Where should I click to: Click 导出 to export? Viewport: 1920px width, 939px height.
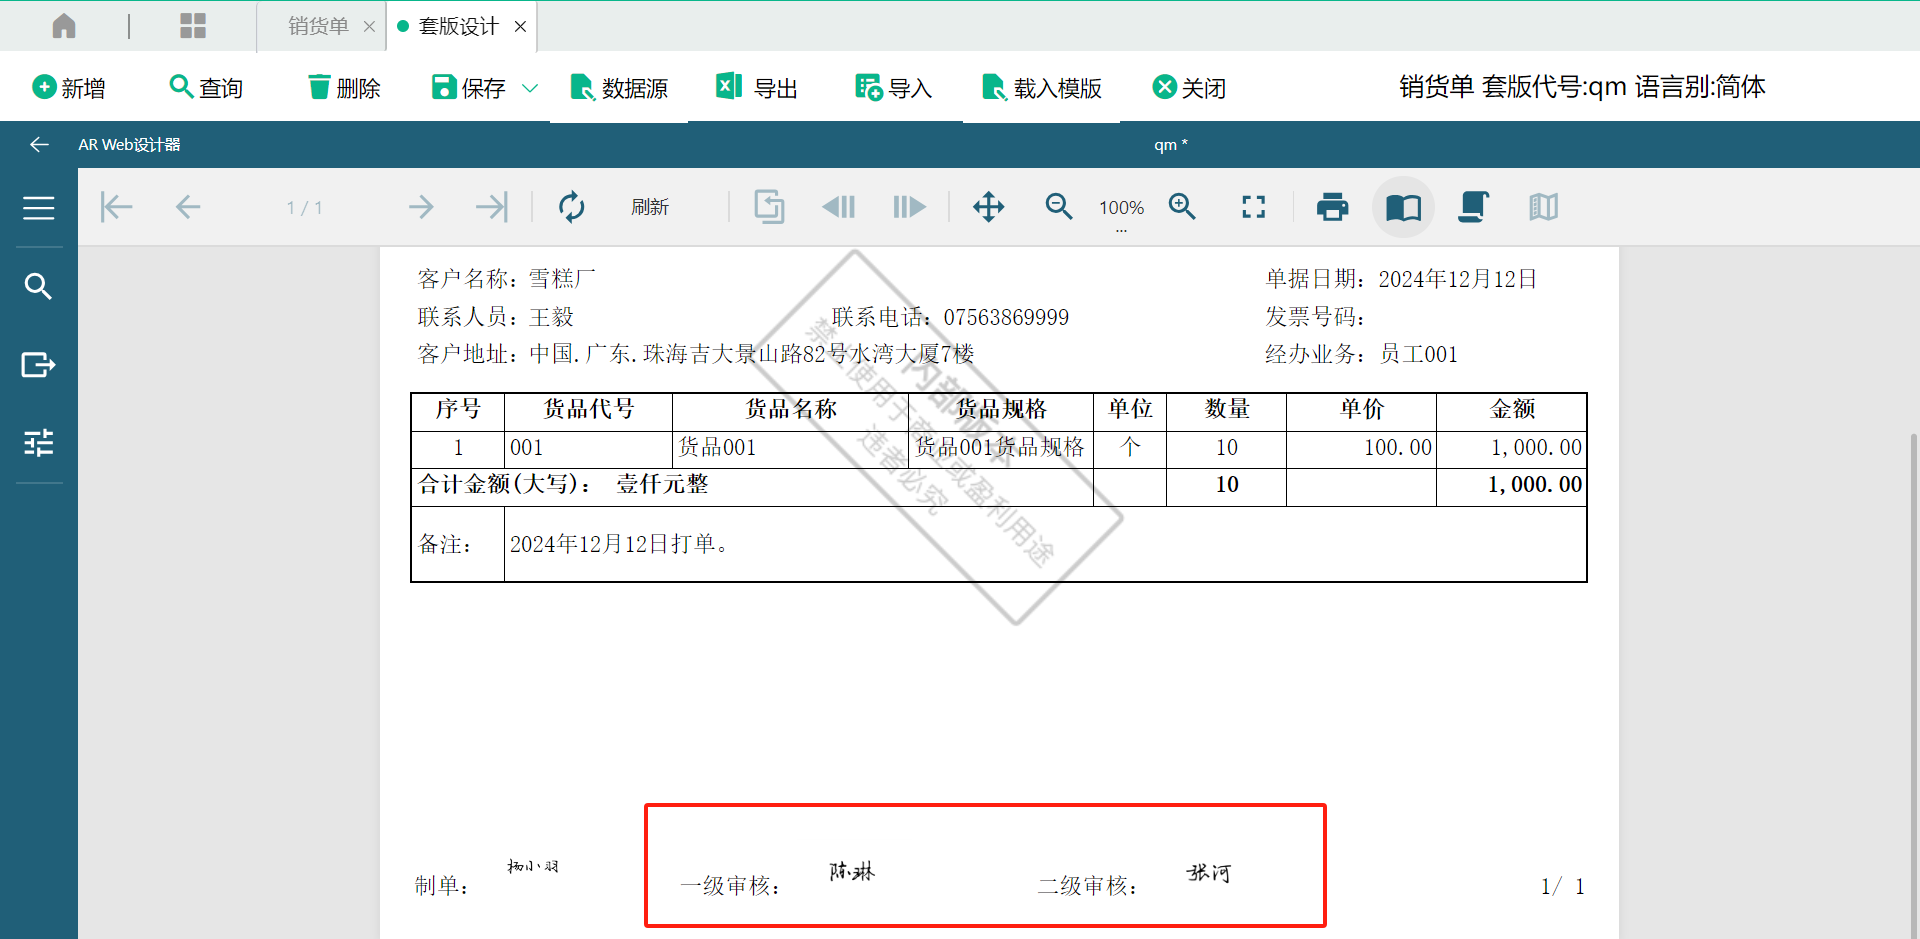click(x=757, y=88)
